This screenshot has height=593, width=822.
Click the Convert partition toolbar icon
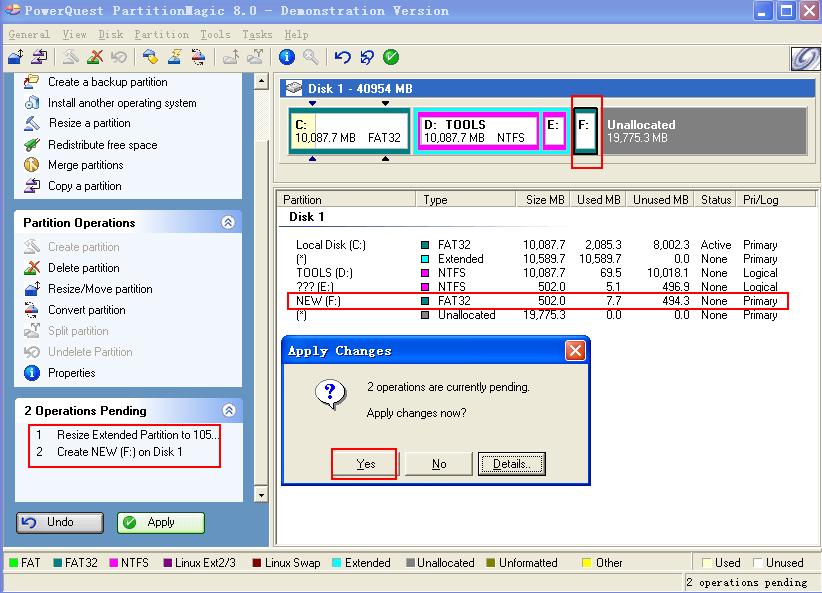(198, 57)
